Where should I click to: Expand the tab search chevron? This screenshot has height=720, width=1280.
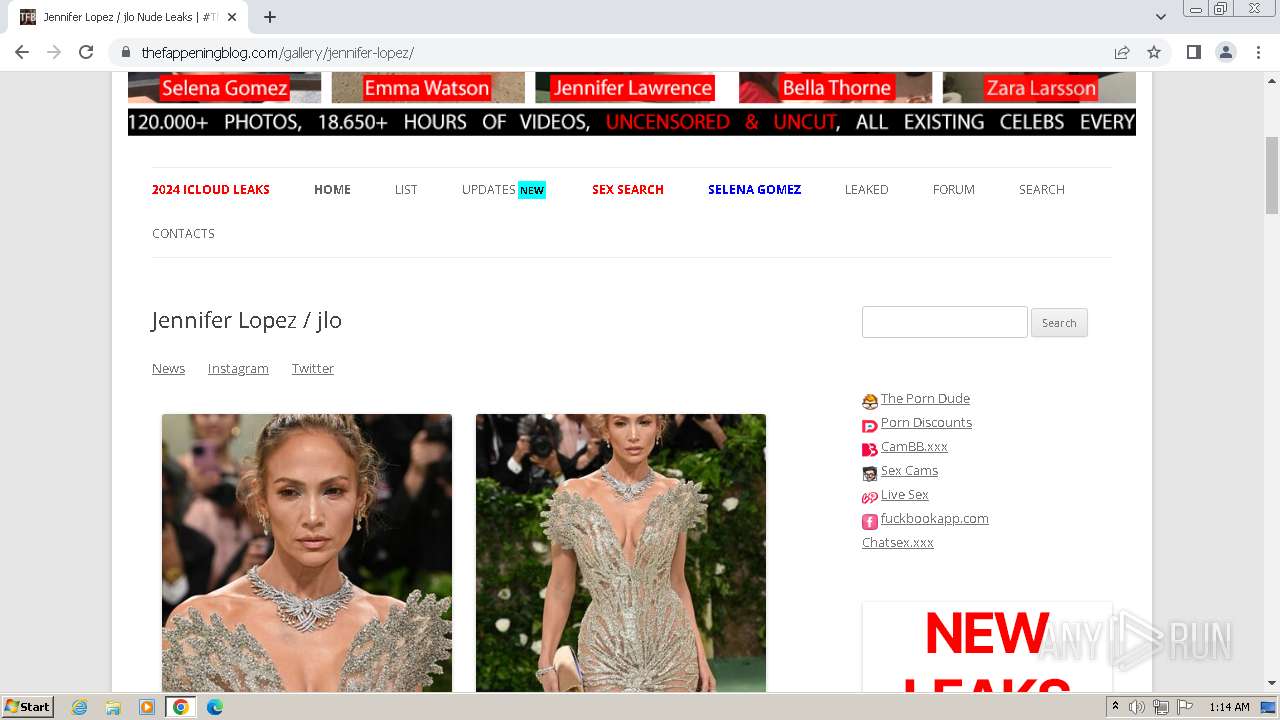[1161, 17]
